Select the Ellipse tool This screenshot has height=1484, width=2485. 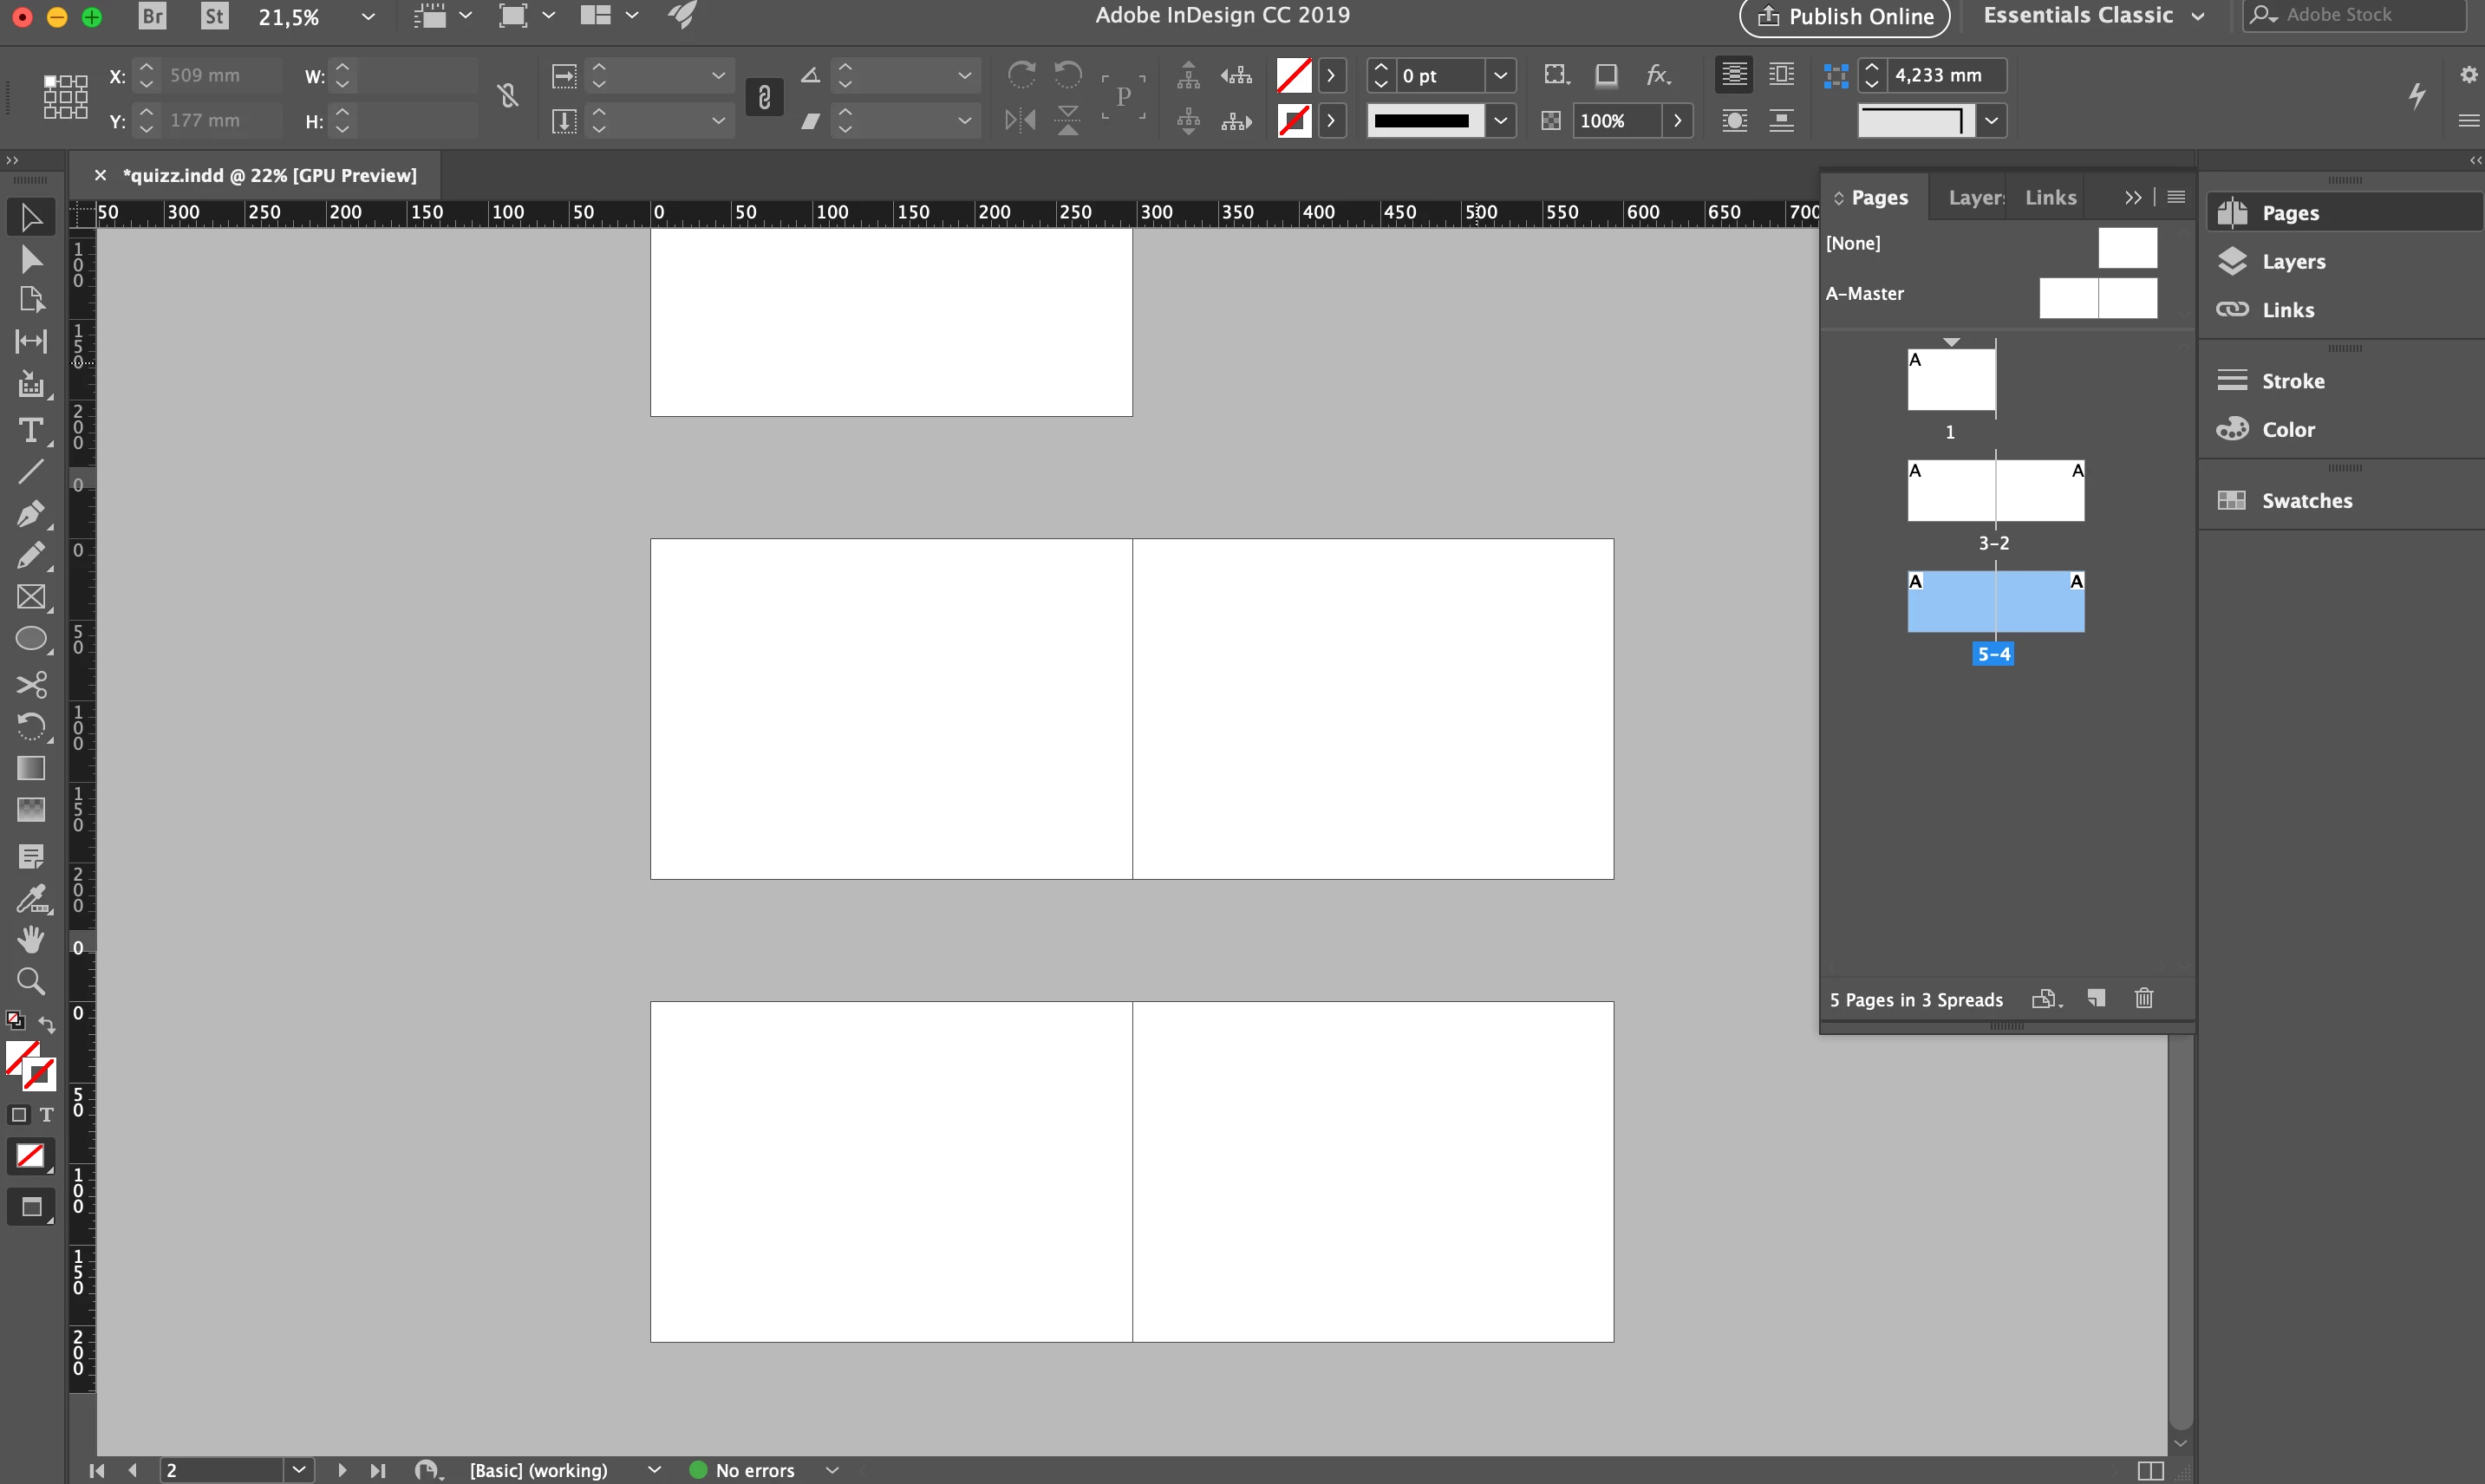point(30,640)
